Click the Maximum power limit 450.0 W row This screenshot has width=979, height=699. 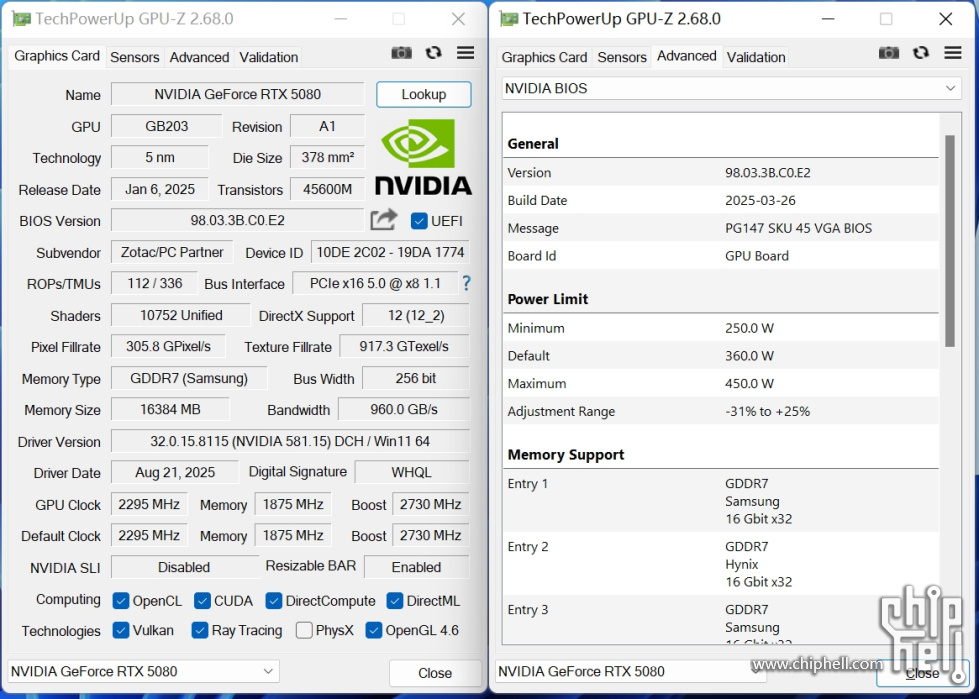click(x=721, y=383)
